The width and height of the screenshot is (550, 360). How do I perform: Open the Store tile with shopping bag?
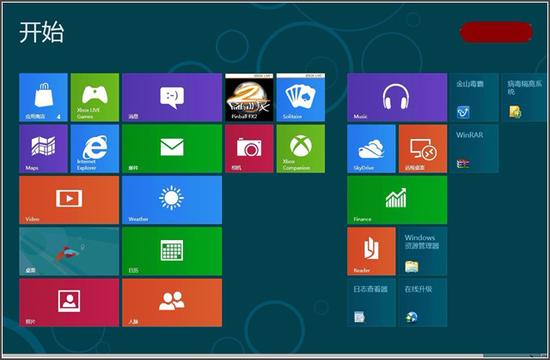click(43, 97)
